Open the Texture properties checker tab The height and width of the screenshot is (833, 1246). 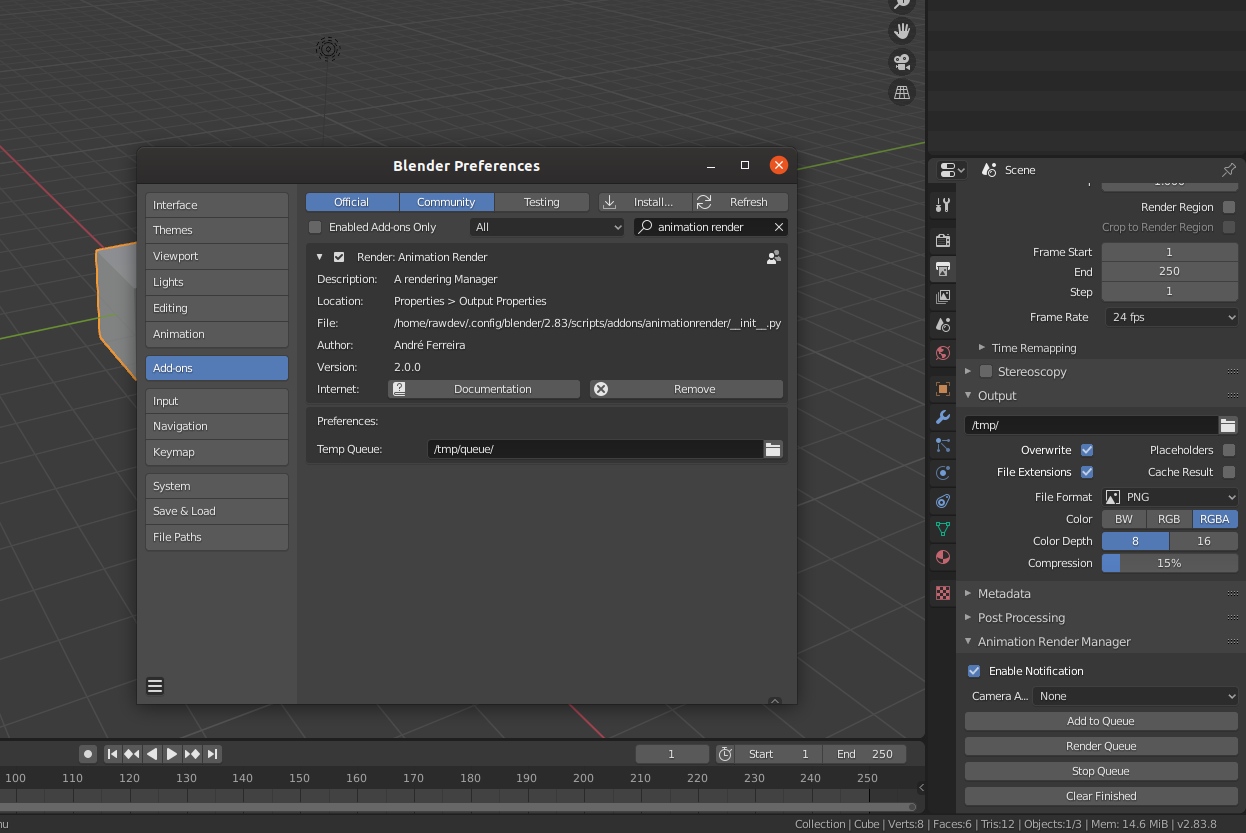(942, 593)
